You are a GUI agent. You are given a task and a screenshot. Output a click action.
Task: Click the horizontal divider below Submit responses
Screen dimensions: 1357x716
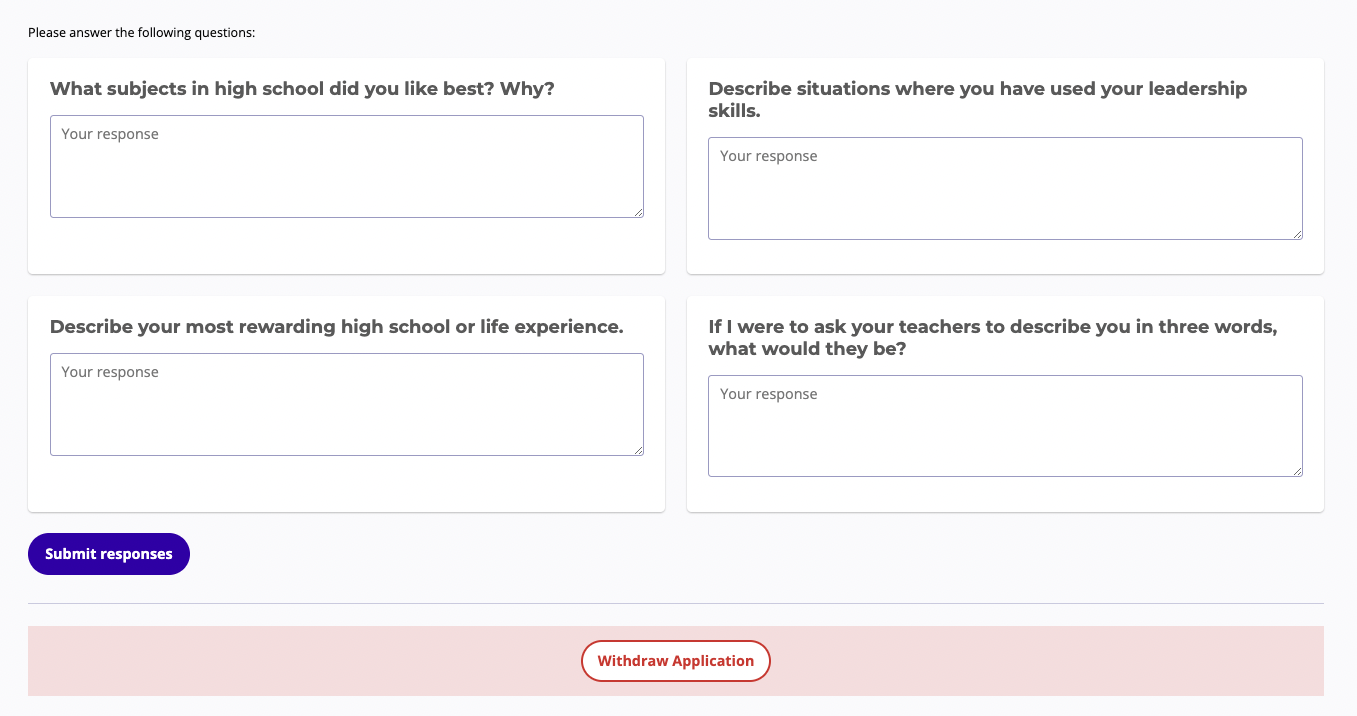coord(676,603)
